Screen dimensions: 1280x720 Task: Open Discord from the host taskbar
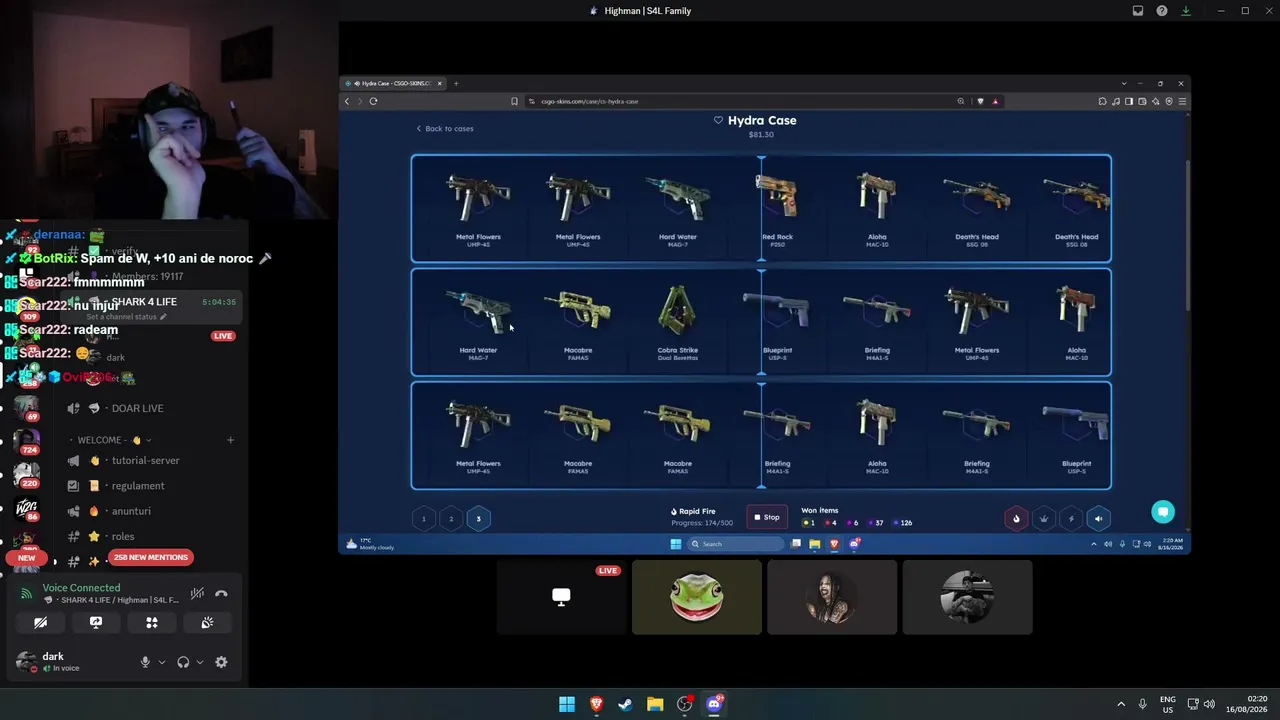(x=714, y=704)
